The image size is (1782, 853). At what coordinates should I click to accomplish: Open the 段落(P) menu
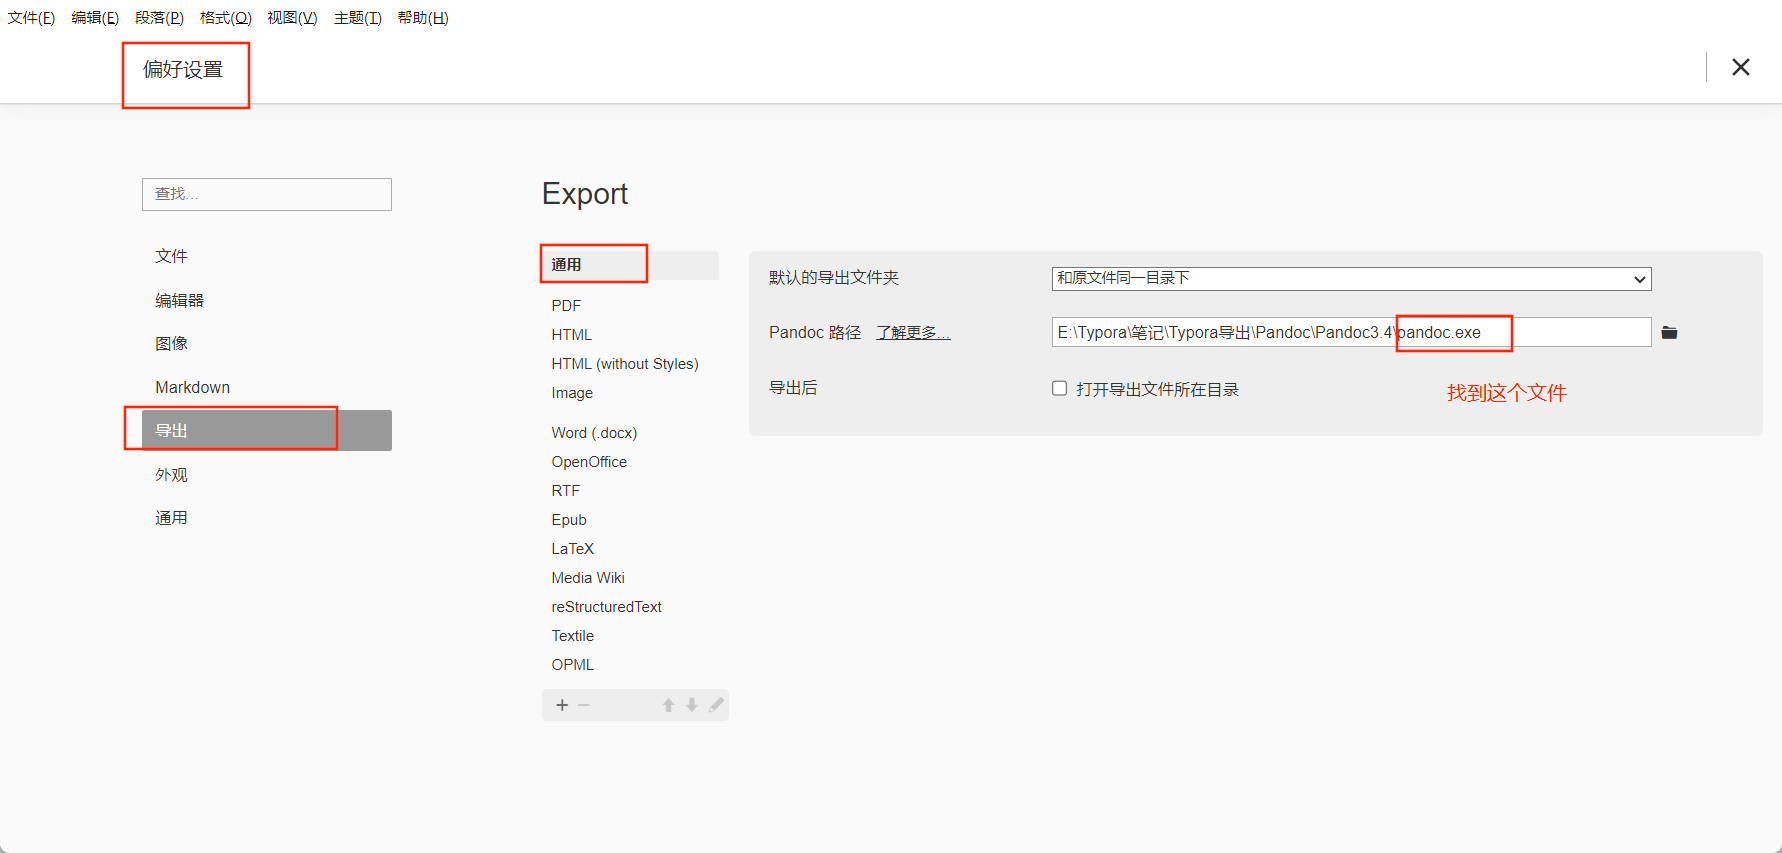click(159, 18)
